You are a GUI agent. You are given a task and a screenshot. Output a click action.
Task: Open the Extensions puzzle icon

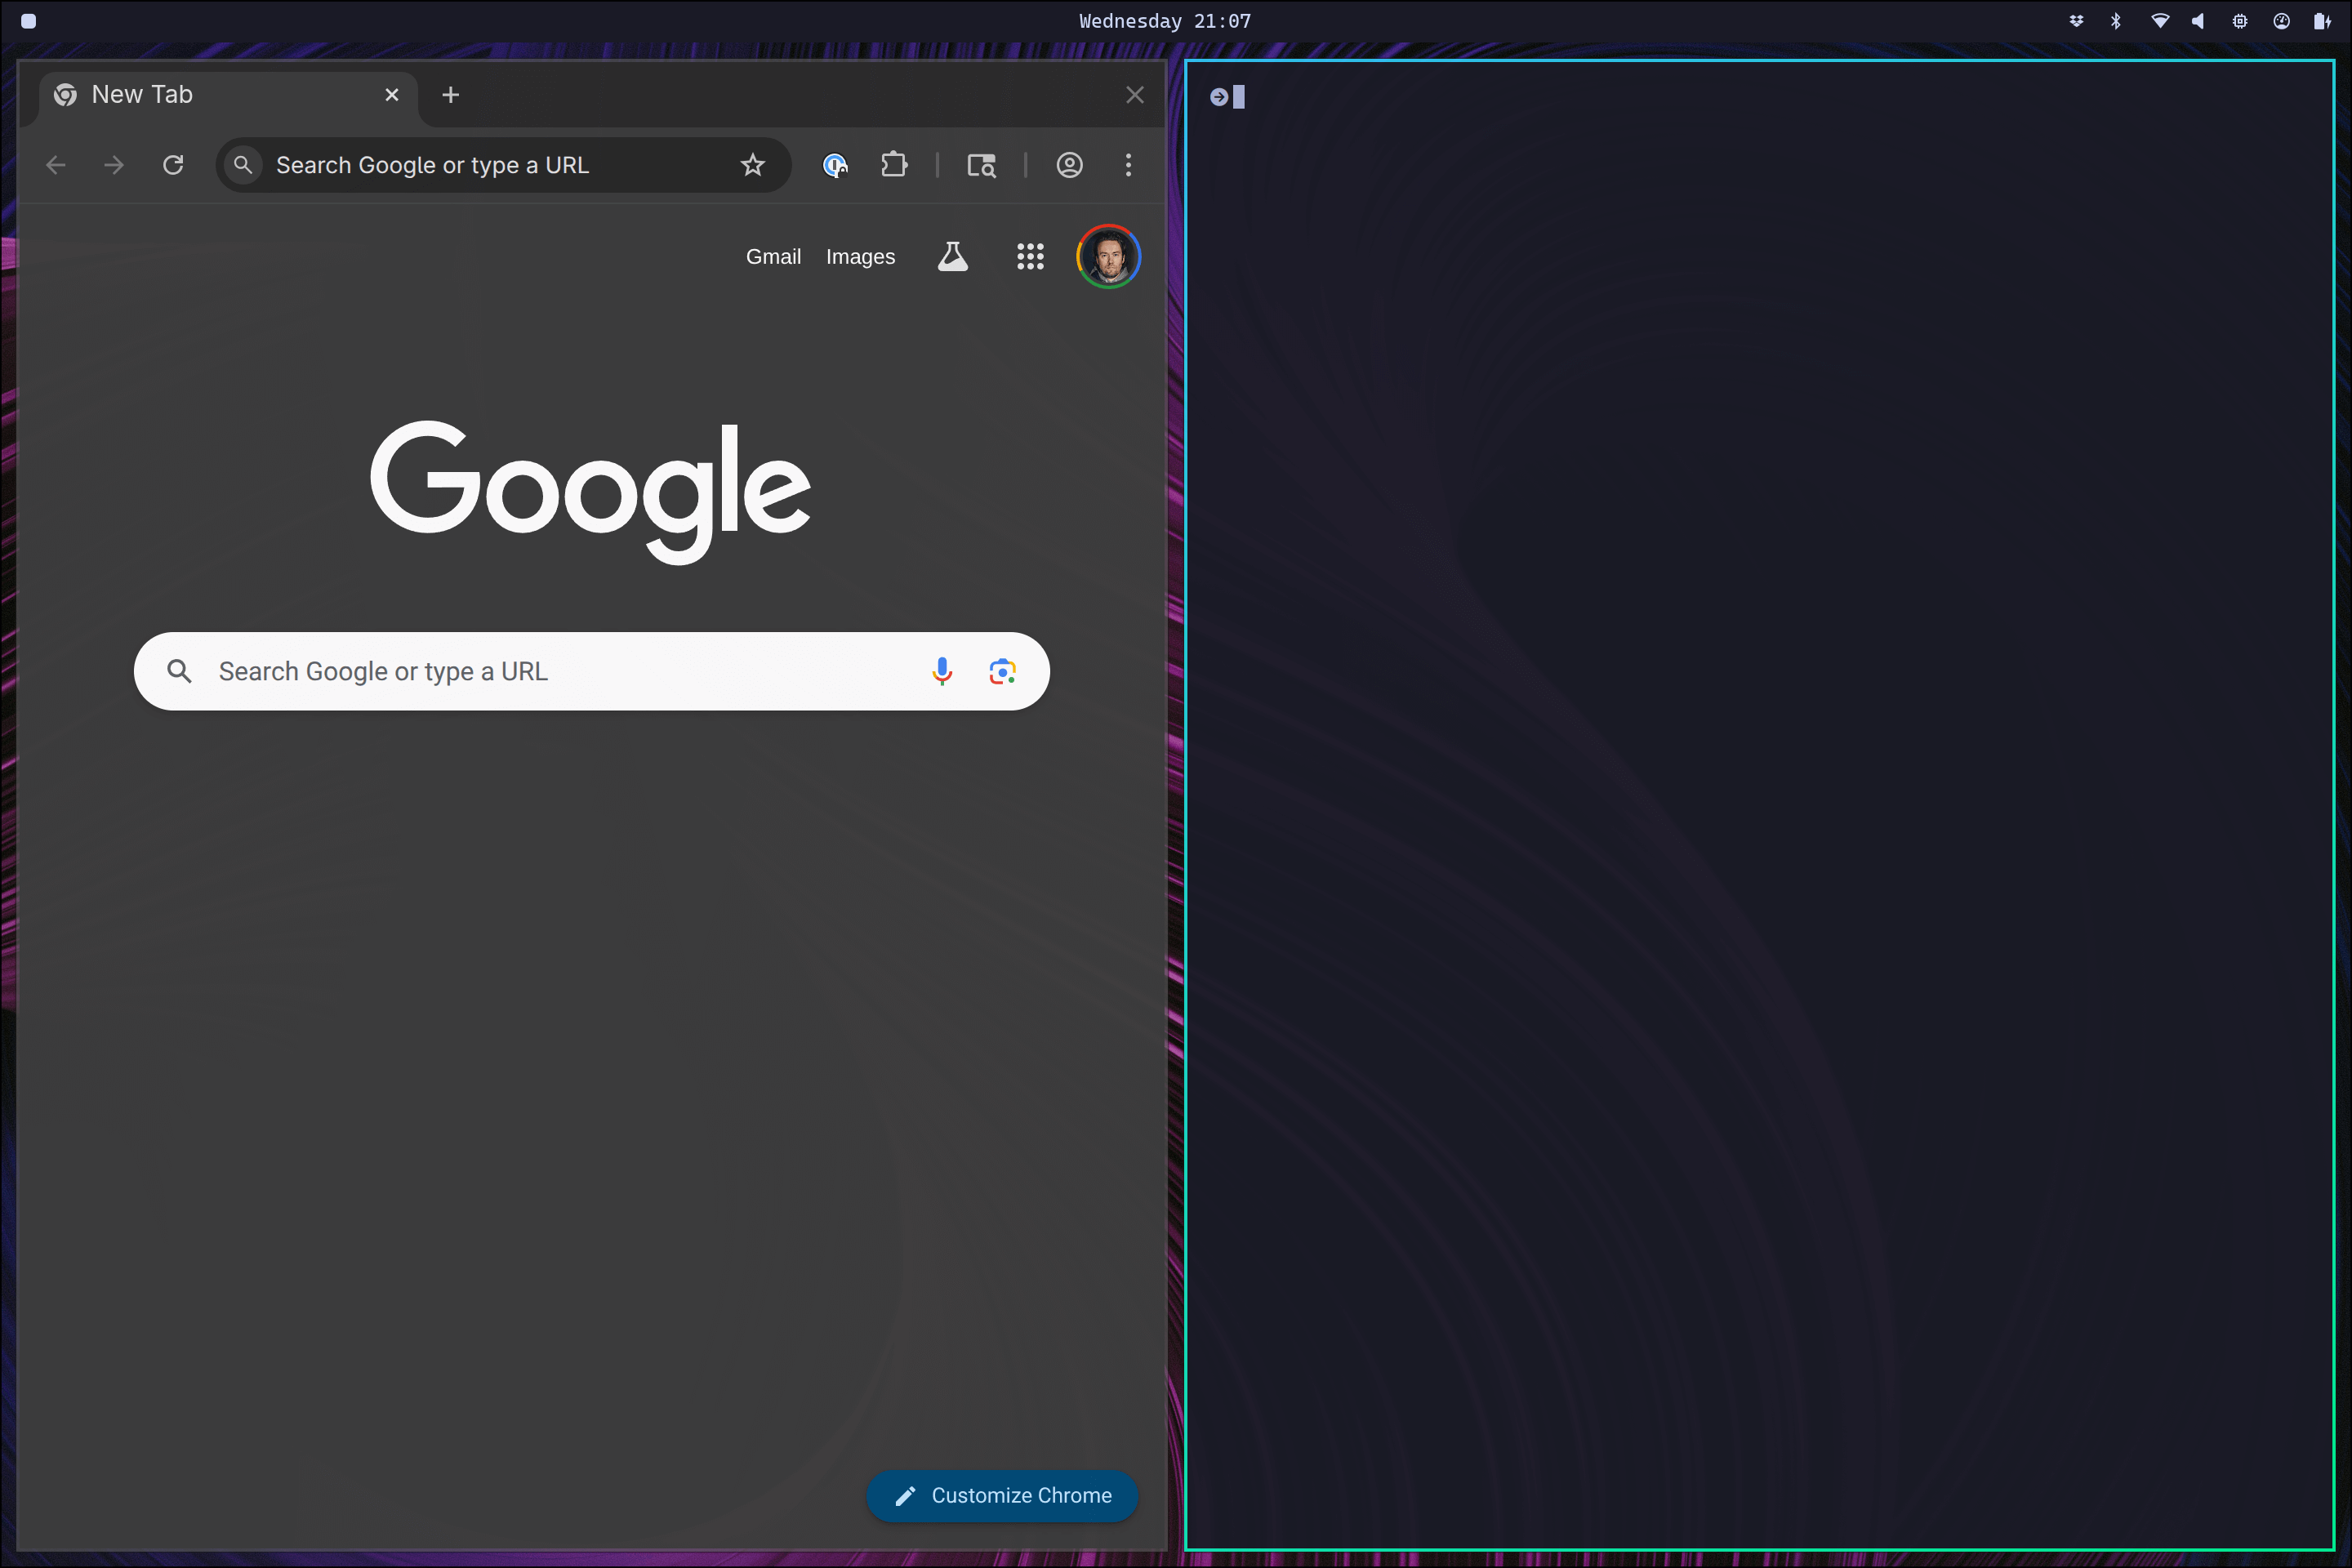894,165
